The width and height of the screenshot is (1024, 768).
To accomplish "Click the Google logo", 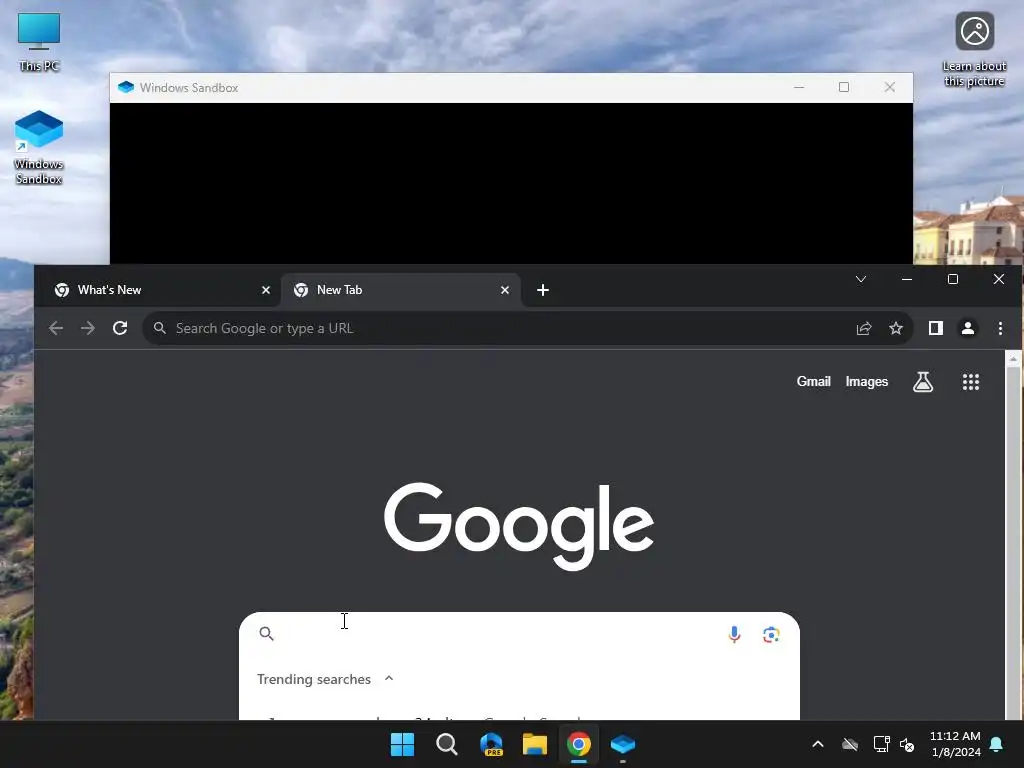I will pyautogui.click(x=519, y=526).
